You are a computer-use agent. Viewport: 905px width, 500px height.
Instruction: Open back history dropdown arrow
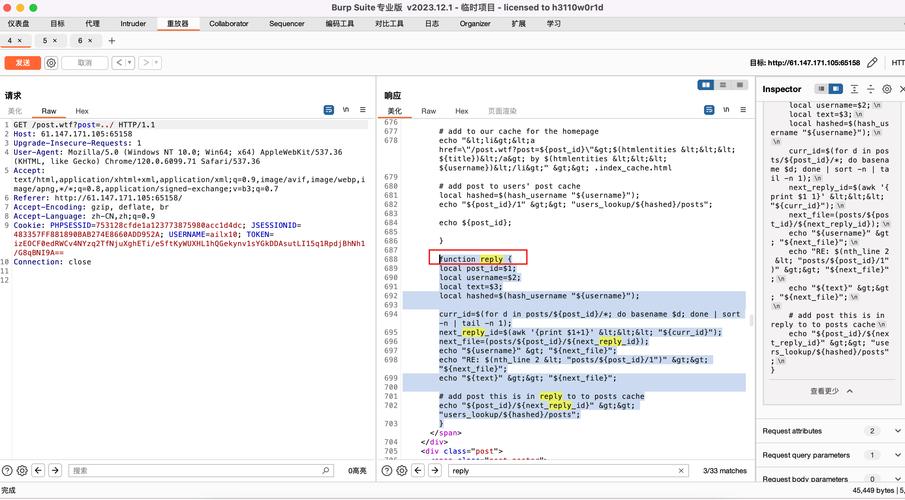(129, 62)
